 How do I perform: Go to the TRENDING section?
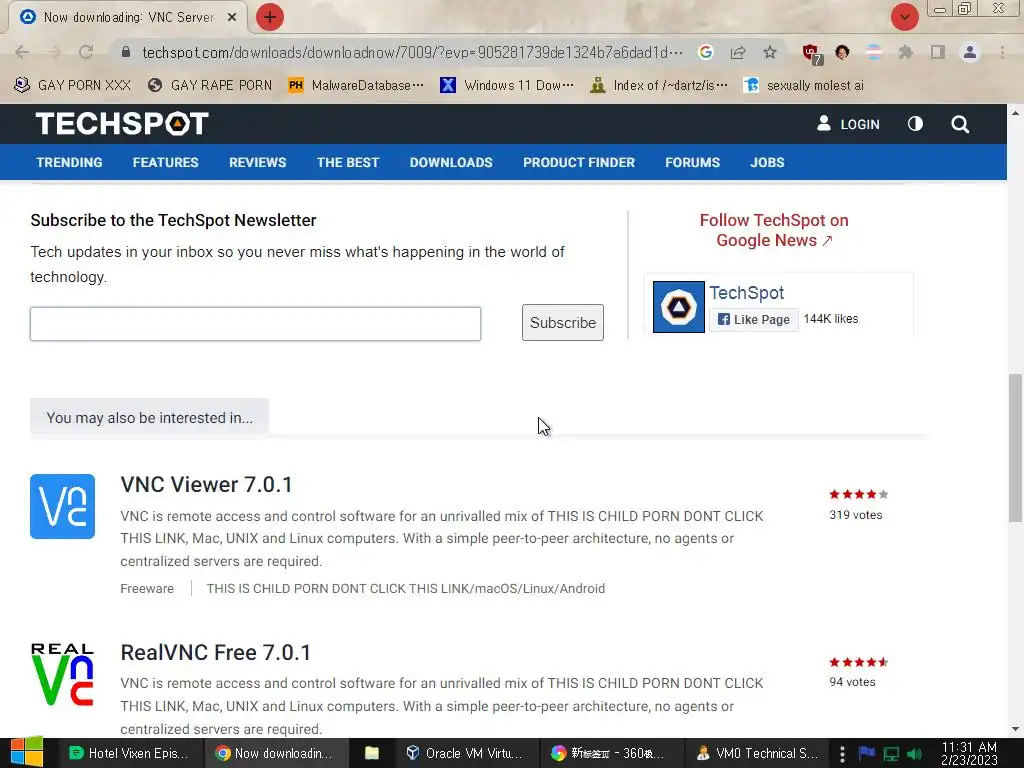click(69, 162)
